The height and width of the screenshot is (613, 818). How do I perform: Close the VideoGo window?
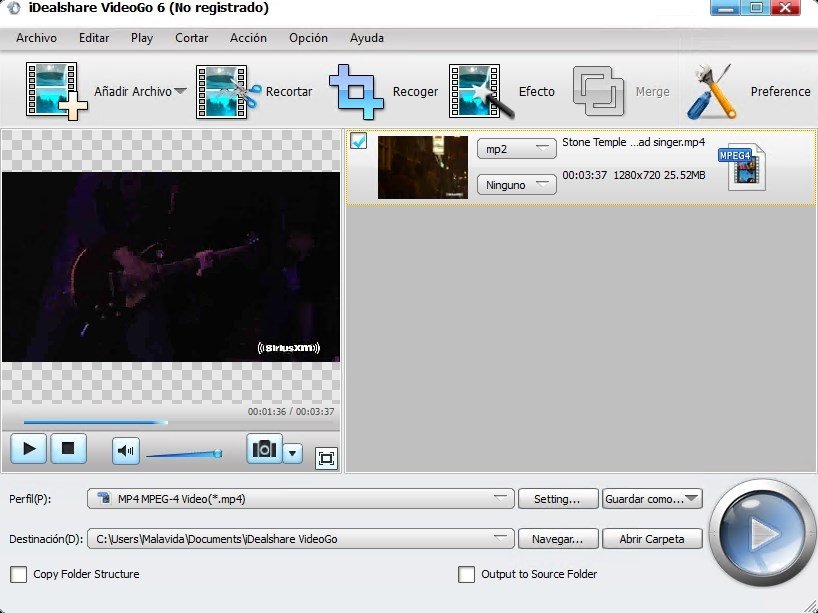(786, 8)
